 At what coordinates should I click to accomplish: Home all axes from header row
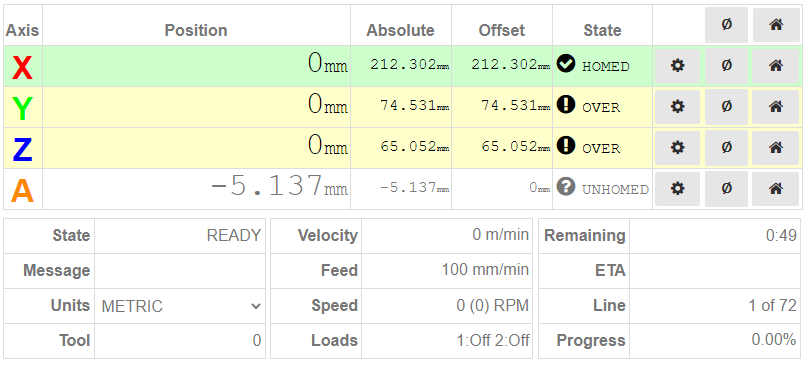tap(776, 25)
